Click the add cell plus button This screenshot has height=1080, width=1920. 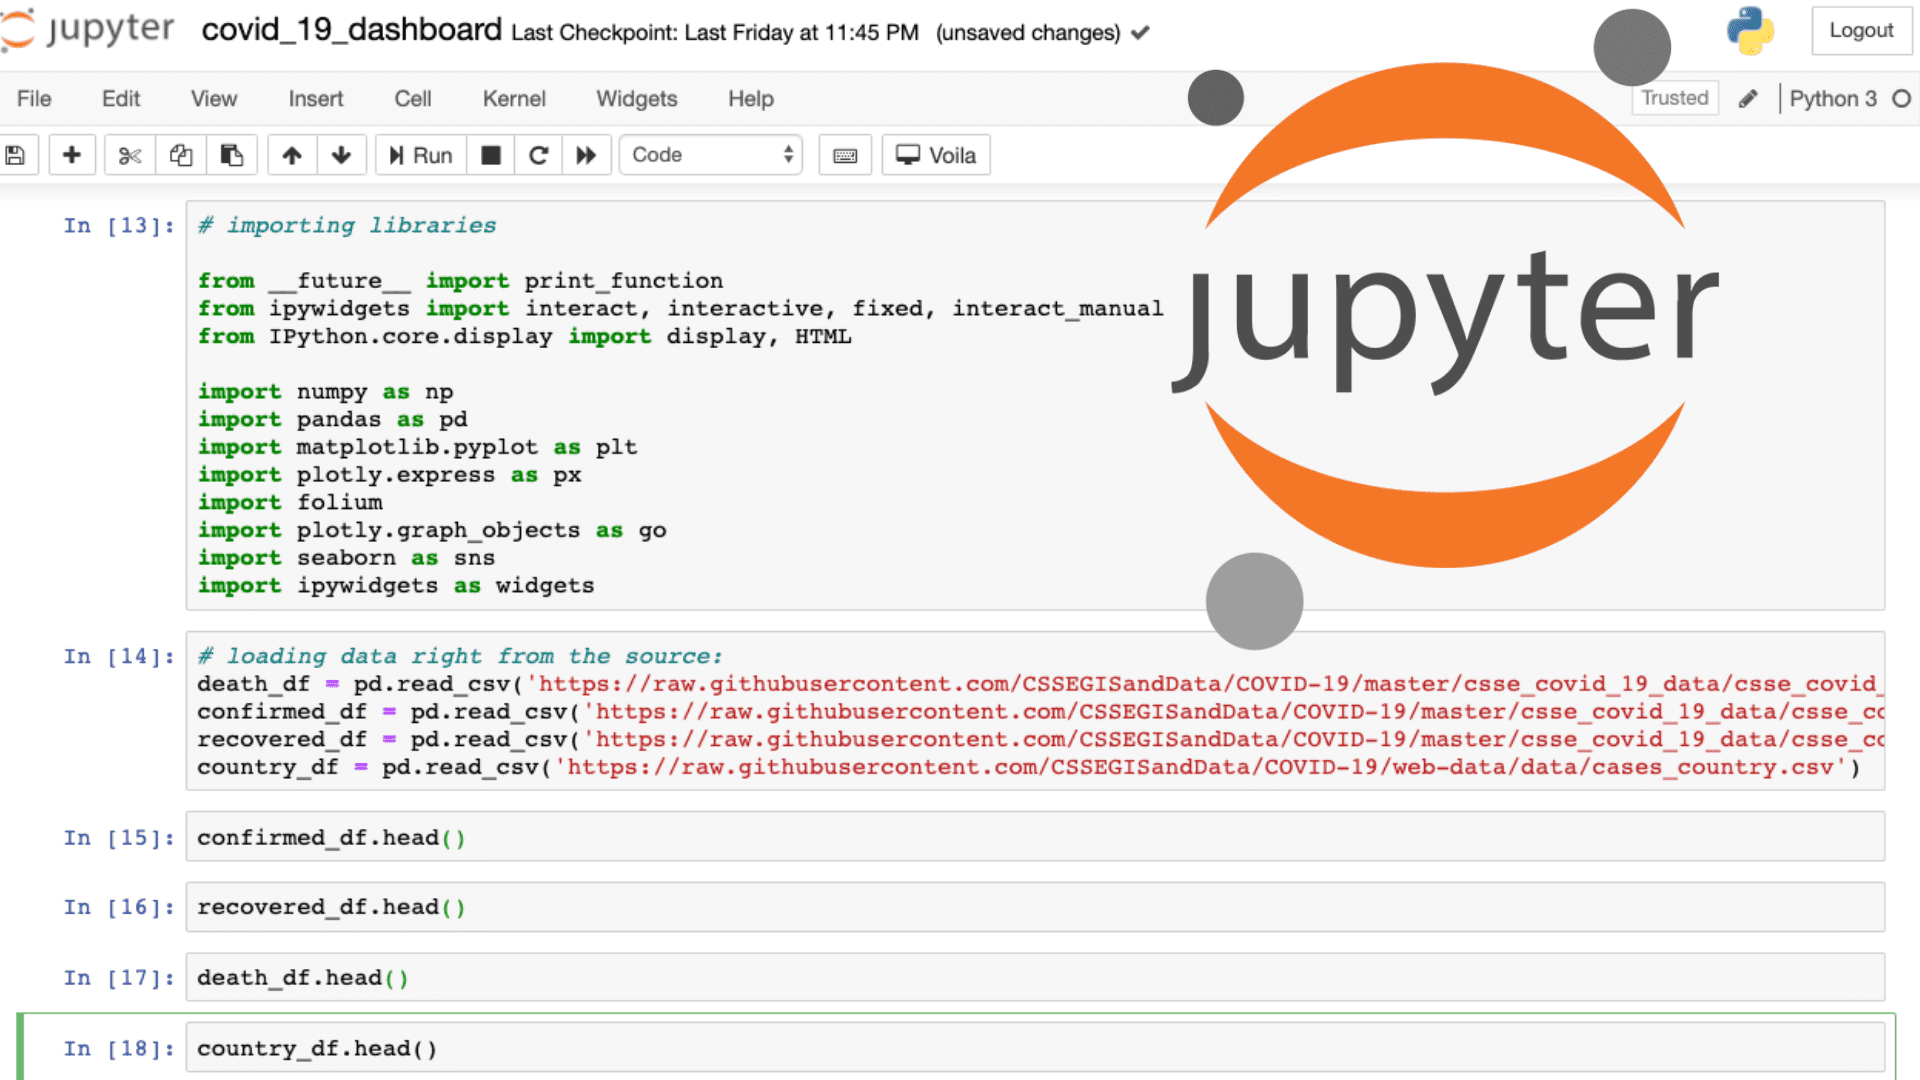click(71, 154)
